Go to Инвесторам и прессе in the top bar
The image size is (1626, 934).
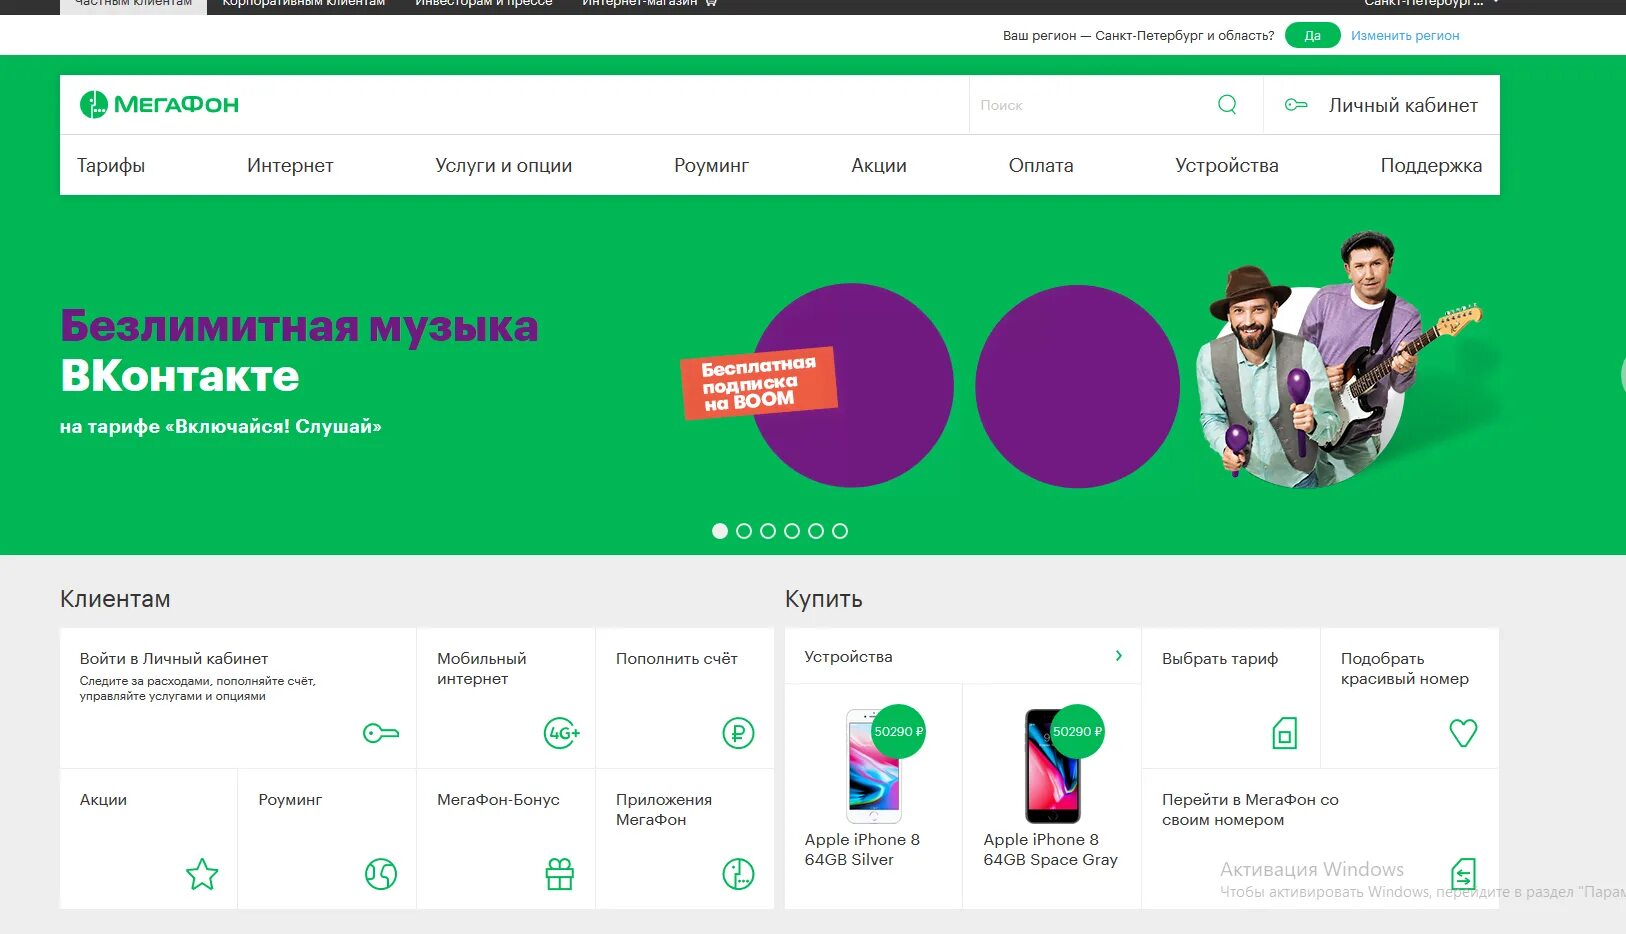[484, 3]
